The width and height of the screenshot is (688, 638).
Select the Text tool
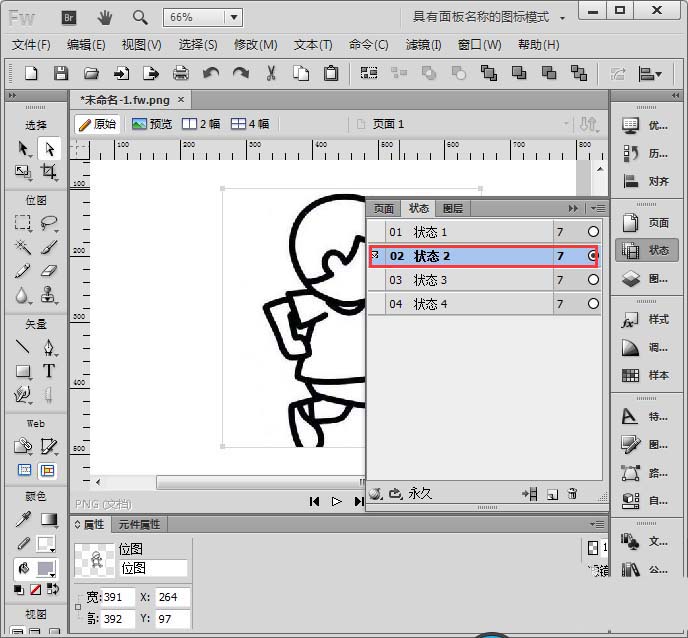point(49,371)
